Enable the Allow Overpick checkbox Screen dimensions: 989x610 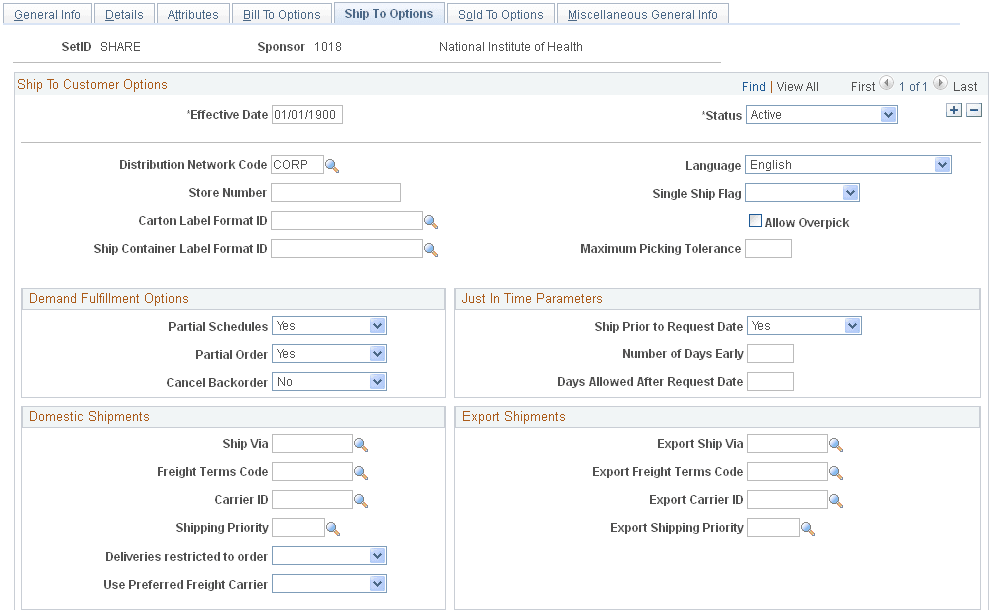coord(756,220)
